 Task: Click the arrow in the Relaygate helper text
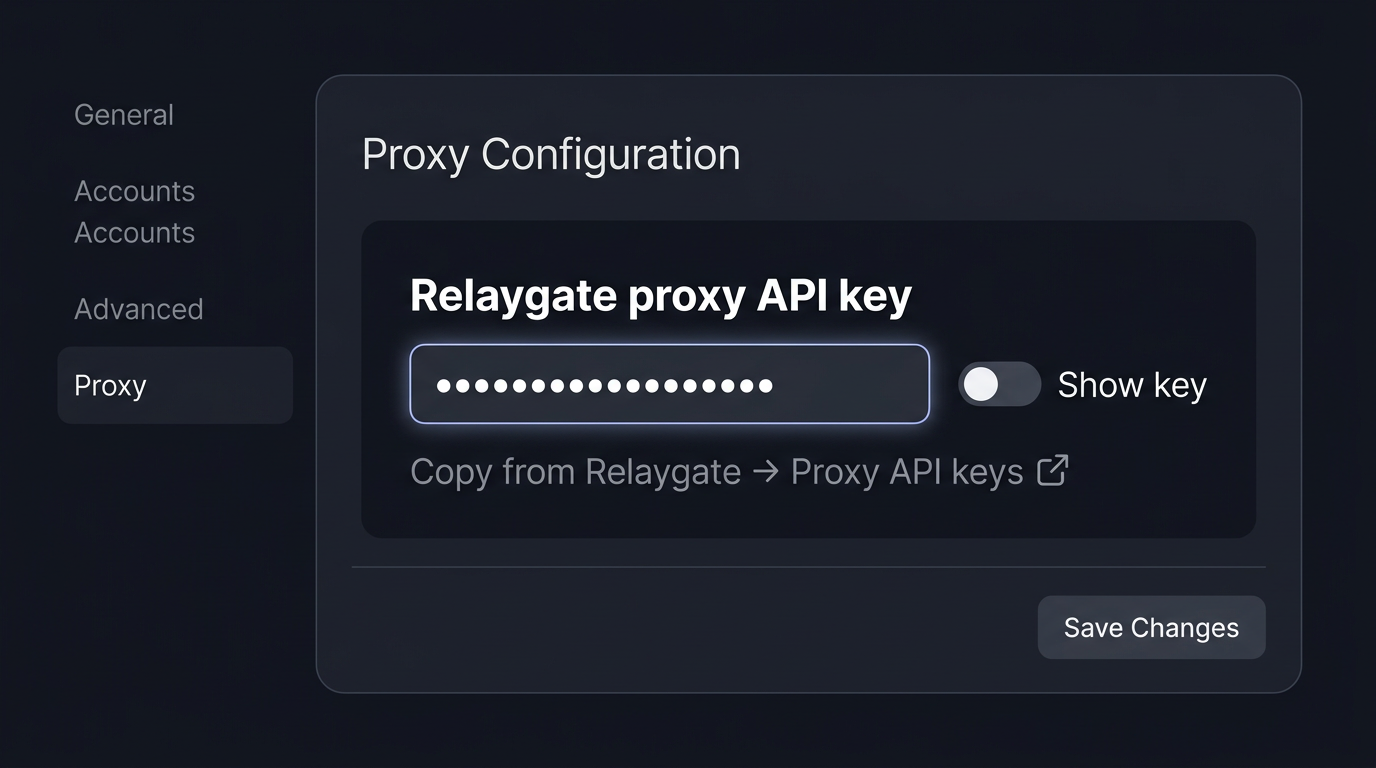(763, 471)
